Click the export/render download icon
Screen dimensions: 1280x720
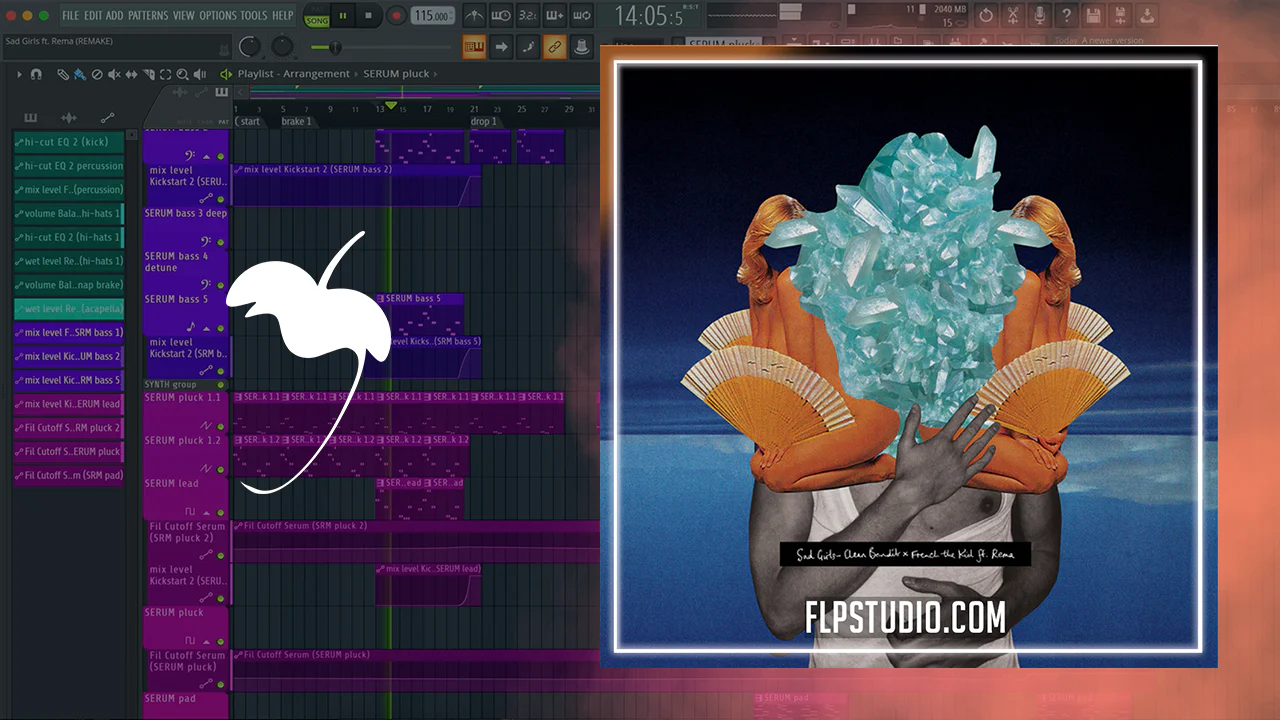click(x=1147, y=15)
